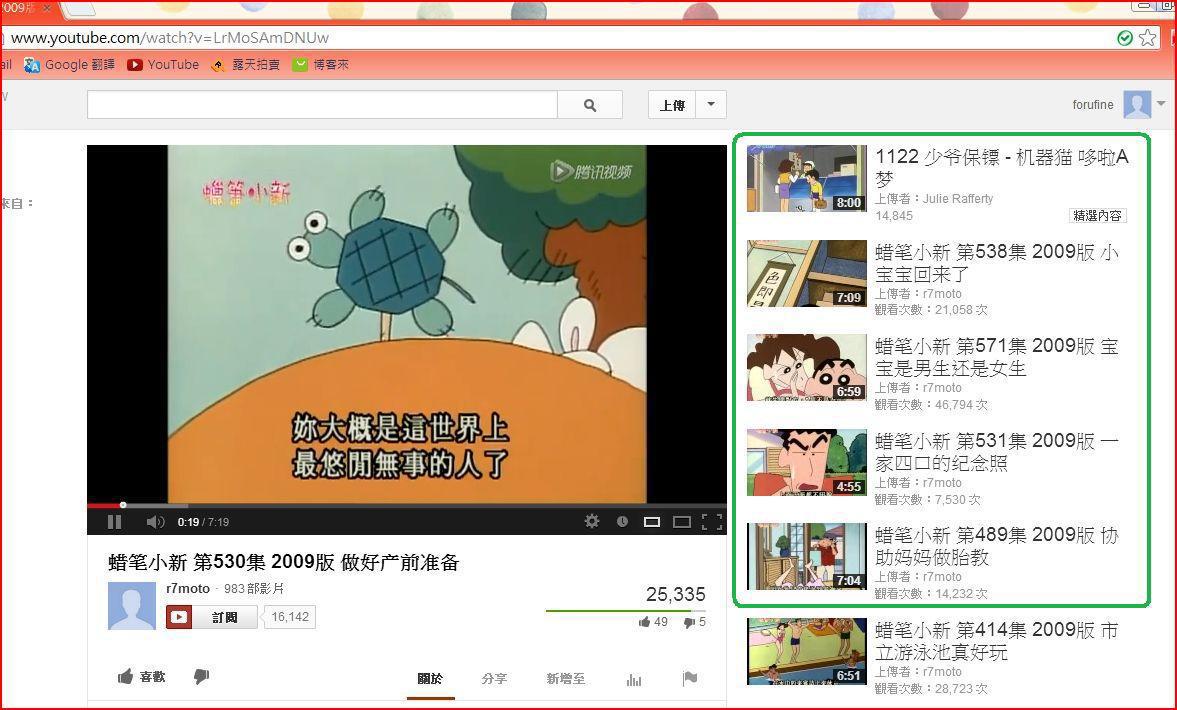Open forufine account dropdown arrow
The width and height of the screenshot is (1177, 710).
coord(1161,104)
